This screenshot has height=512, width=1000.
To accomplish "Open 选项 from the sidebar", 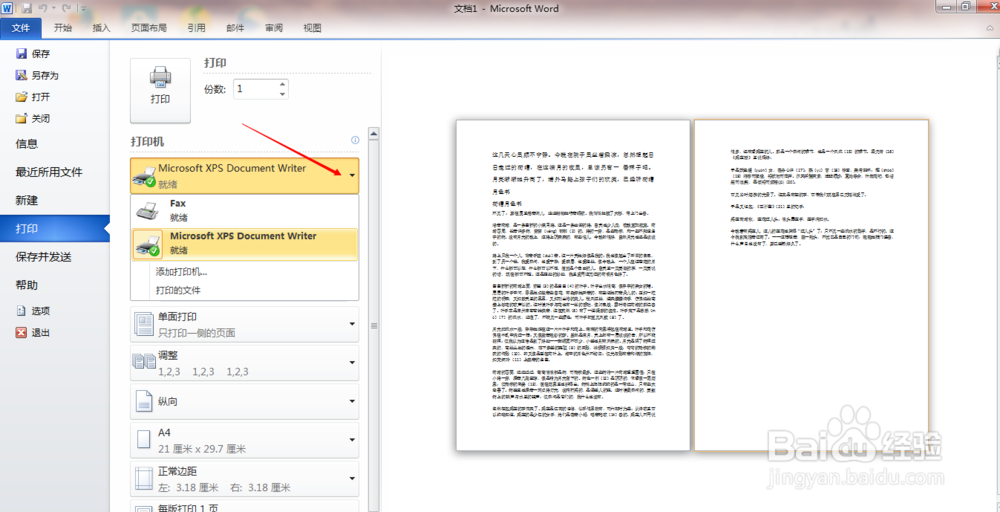I will tap(33, 311).
